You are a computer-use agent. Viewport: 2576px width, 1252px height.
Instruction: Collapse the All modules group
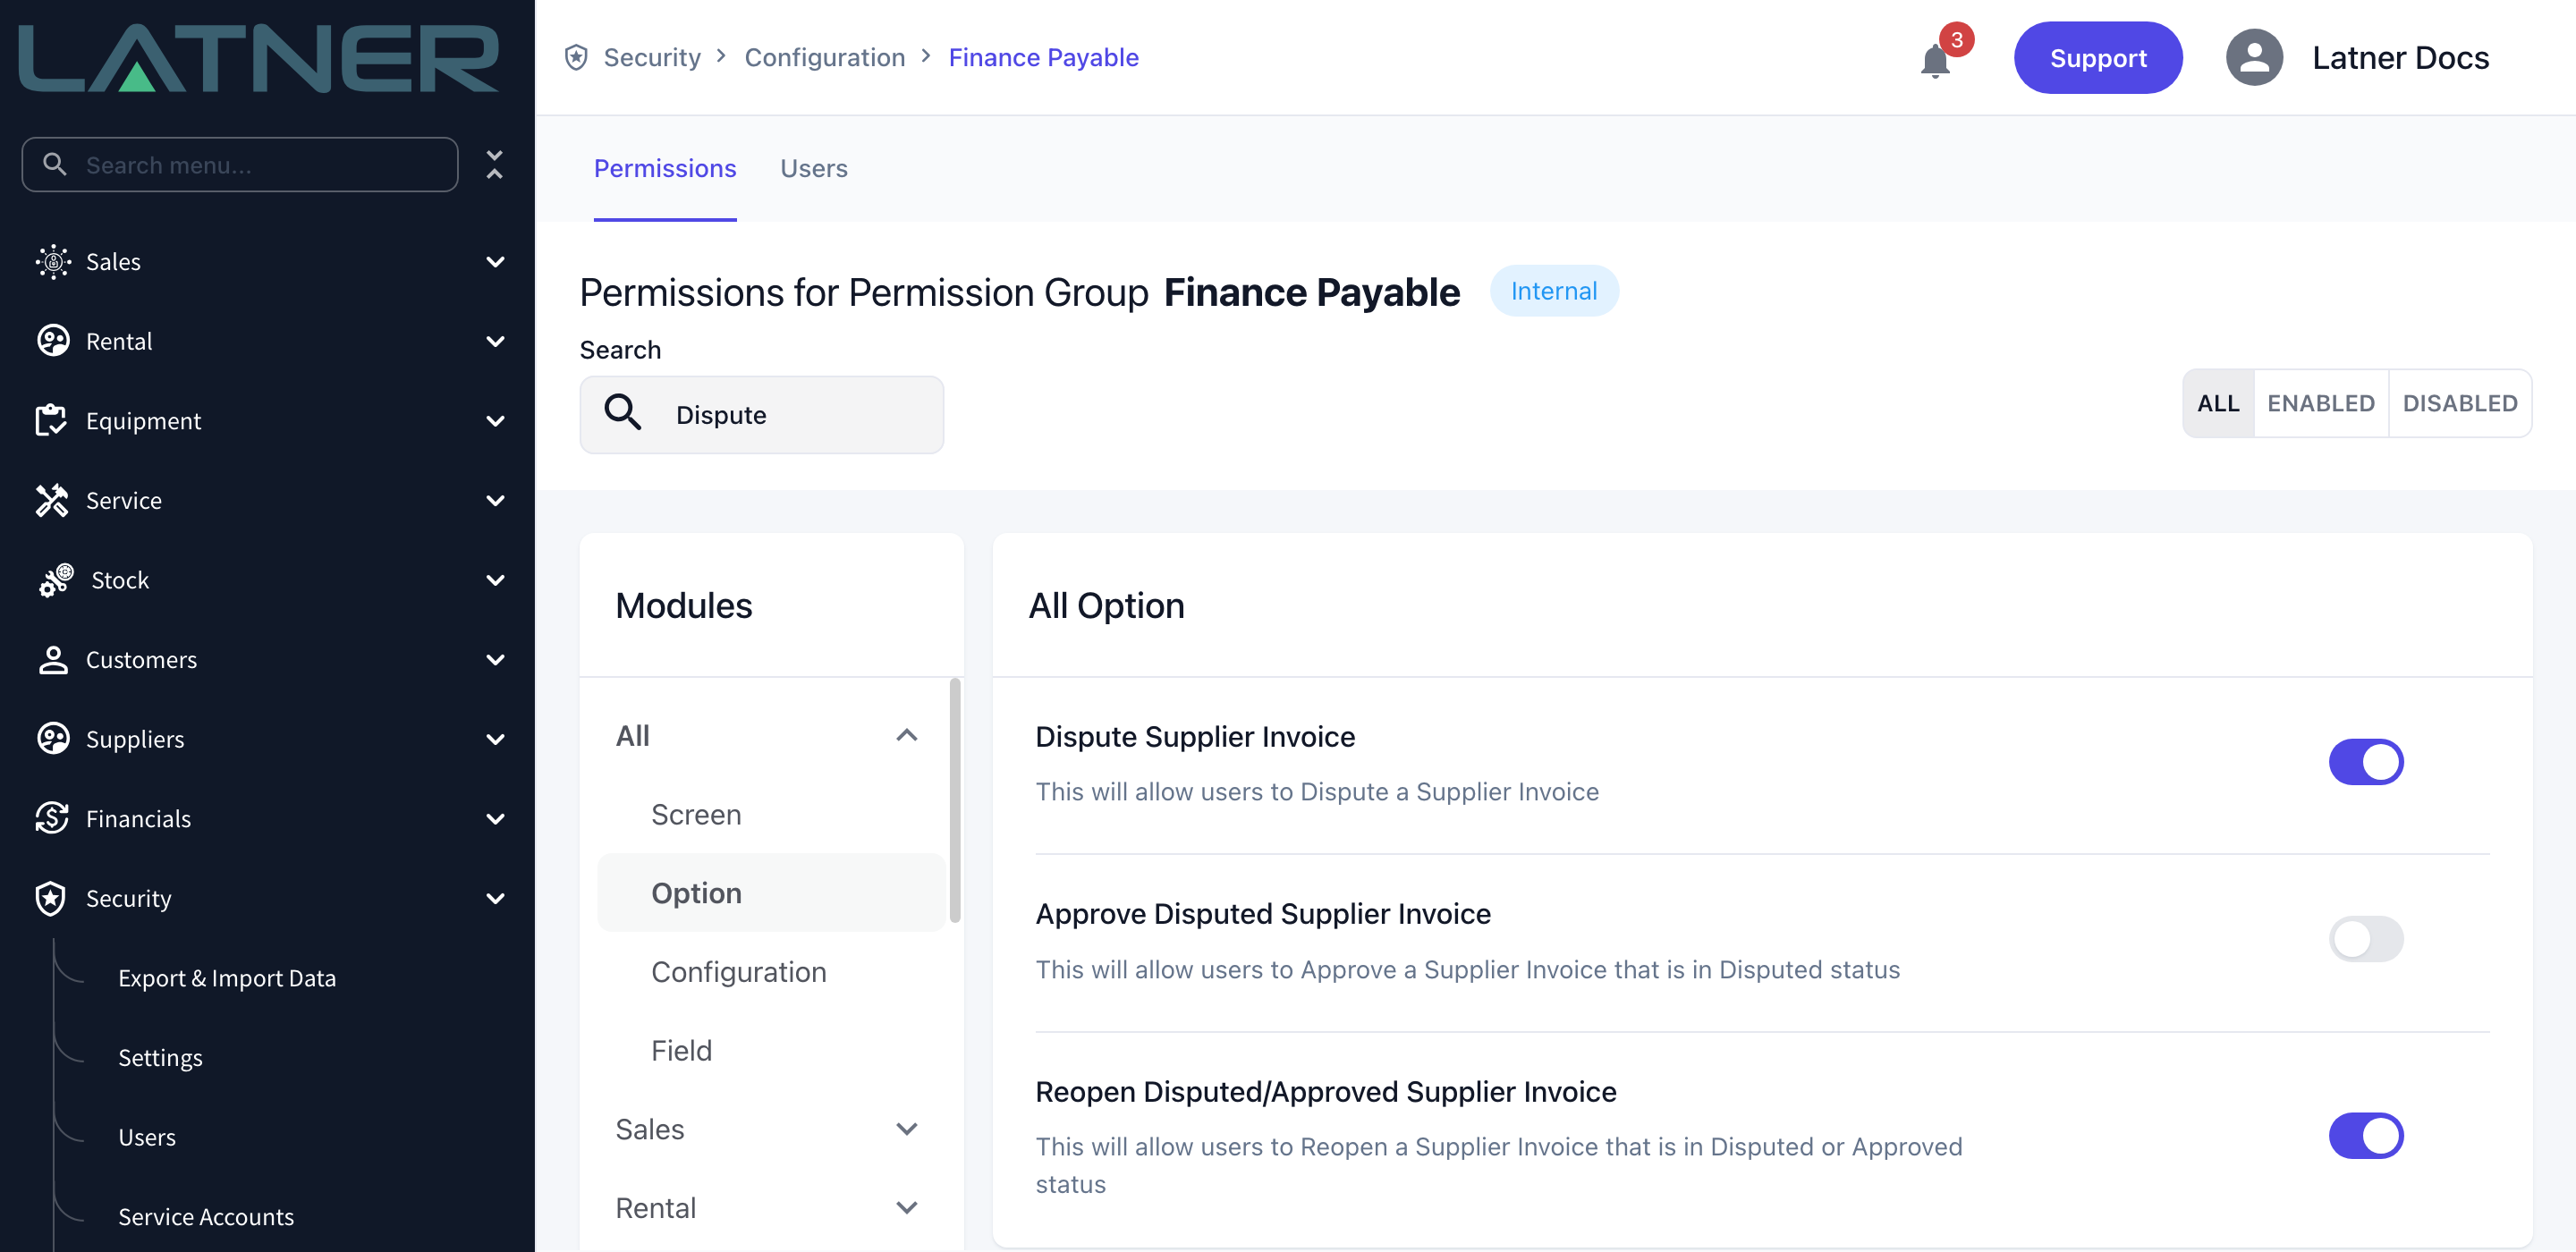[x=906, y=735]
